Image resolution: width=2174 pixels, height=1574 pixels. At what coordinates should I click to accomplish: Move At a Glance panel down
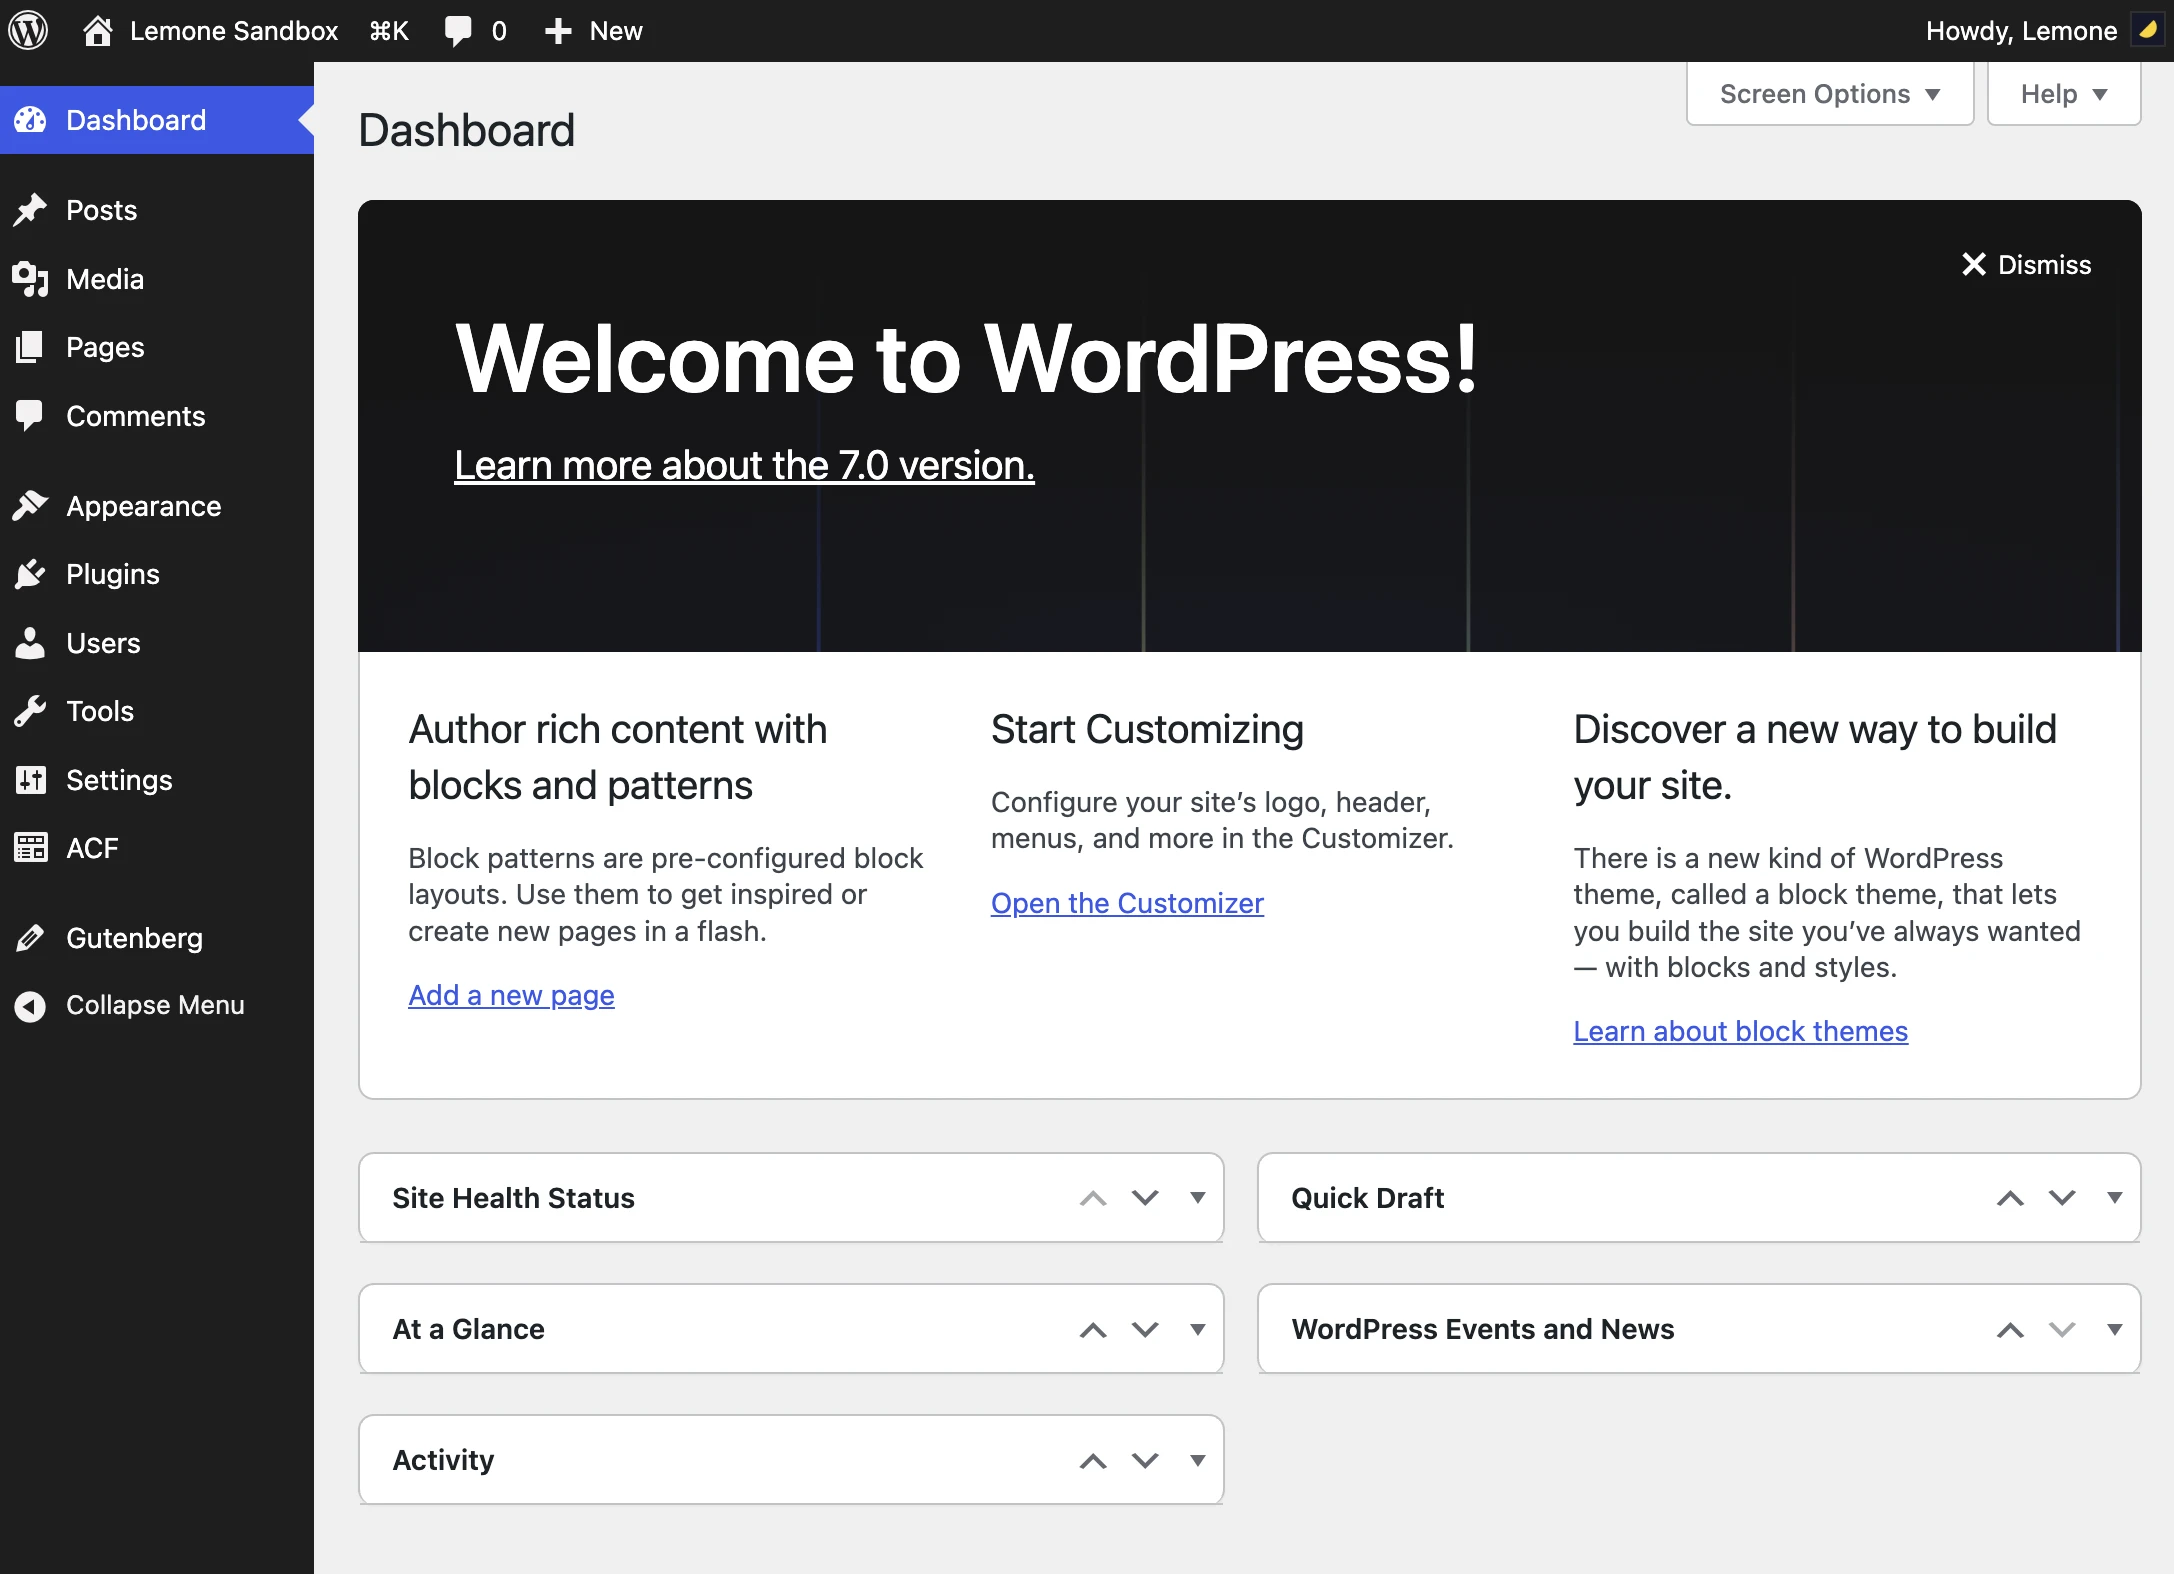[1145, 1329]
